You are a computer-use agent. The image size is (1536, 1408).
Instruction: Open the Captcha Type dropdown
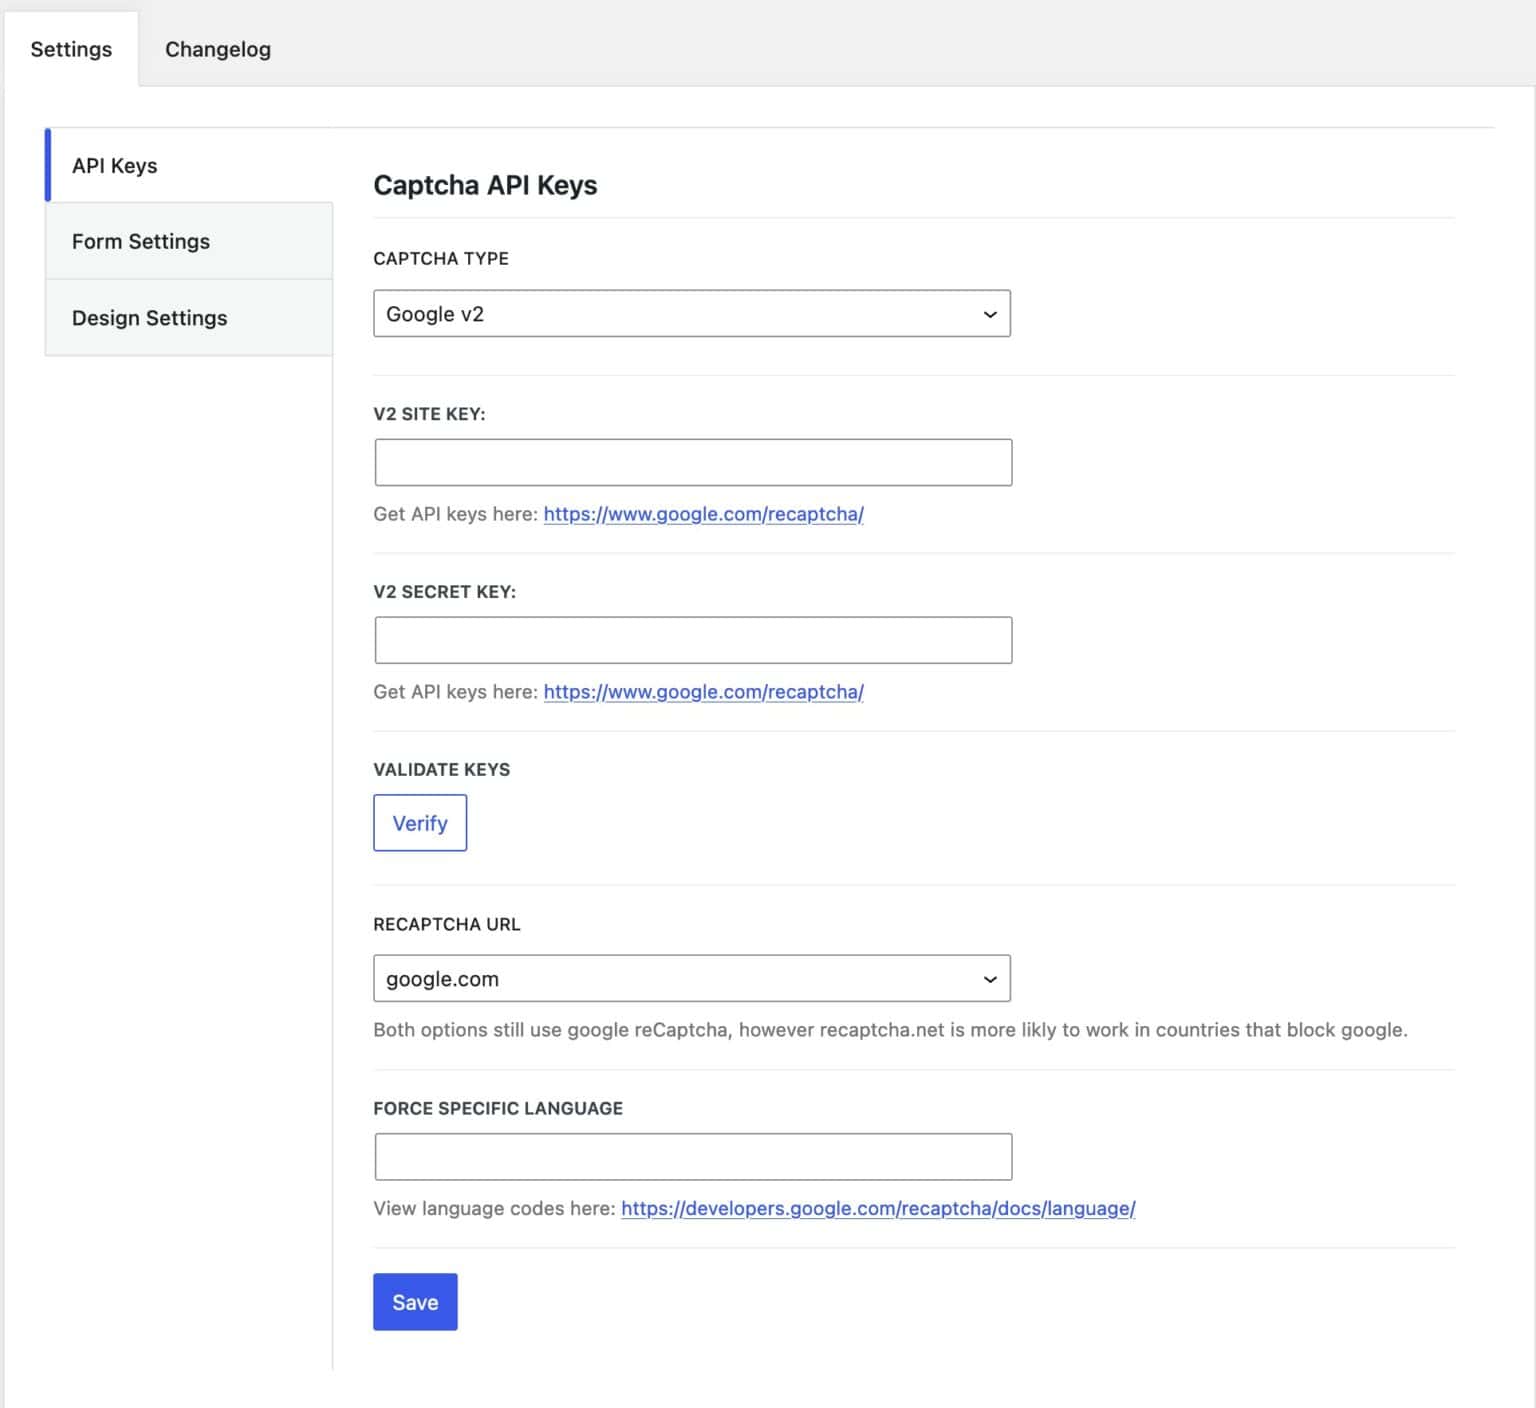point(692,314)
